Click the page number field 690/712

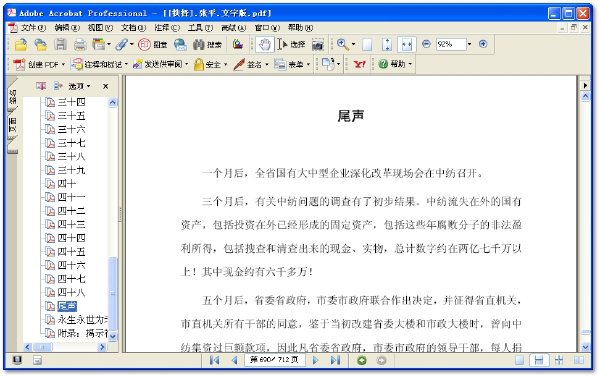[274, 360]
